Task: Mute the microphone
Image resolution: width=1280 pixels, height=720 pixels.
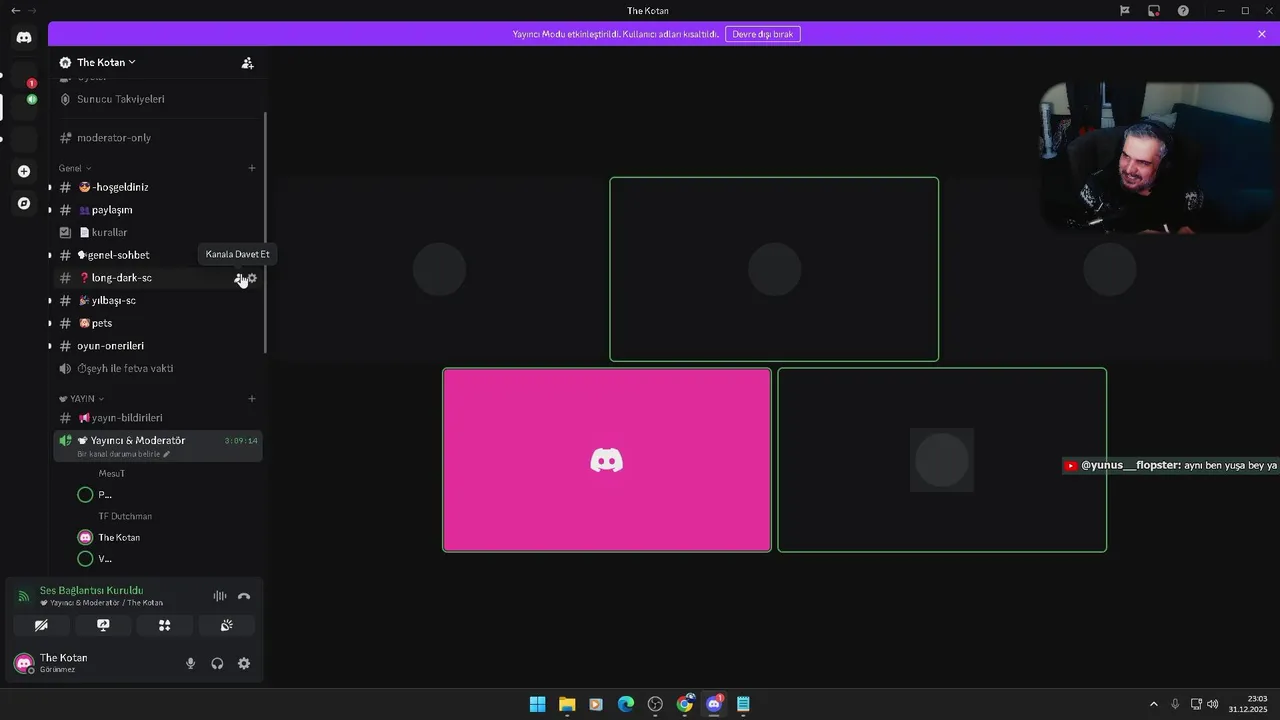Action: (191, 663)
